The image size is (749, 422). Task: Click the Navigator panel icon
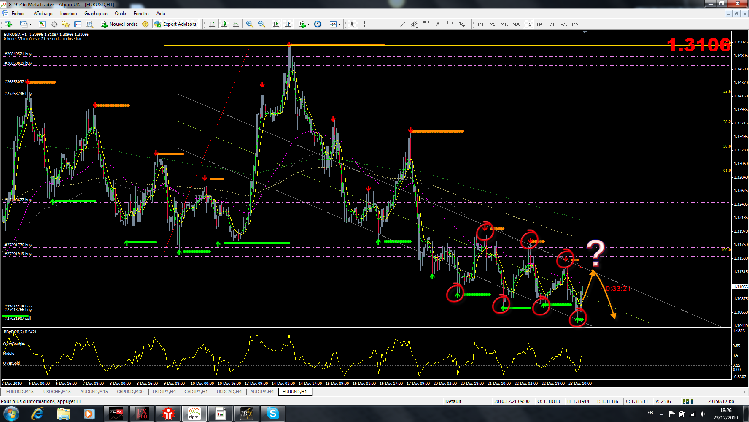click(66, 23)
